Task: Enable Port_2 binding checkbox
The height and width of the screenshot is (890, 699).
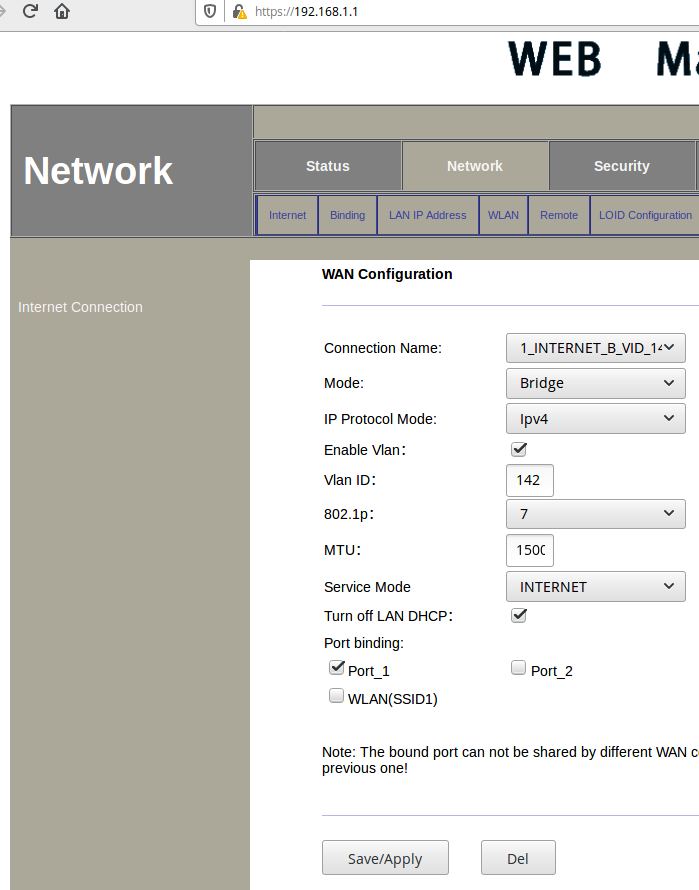Action: click(518, 668)
